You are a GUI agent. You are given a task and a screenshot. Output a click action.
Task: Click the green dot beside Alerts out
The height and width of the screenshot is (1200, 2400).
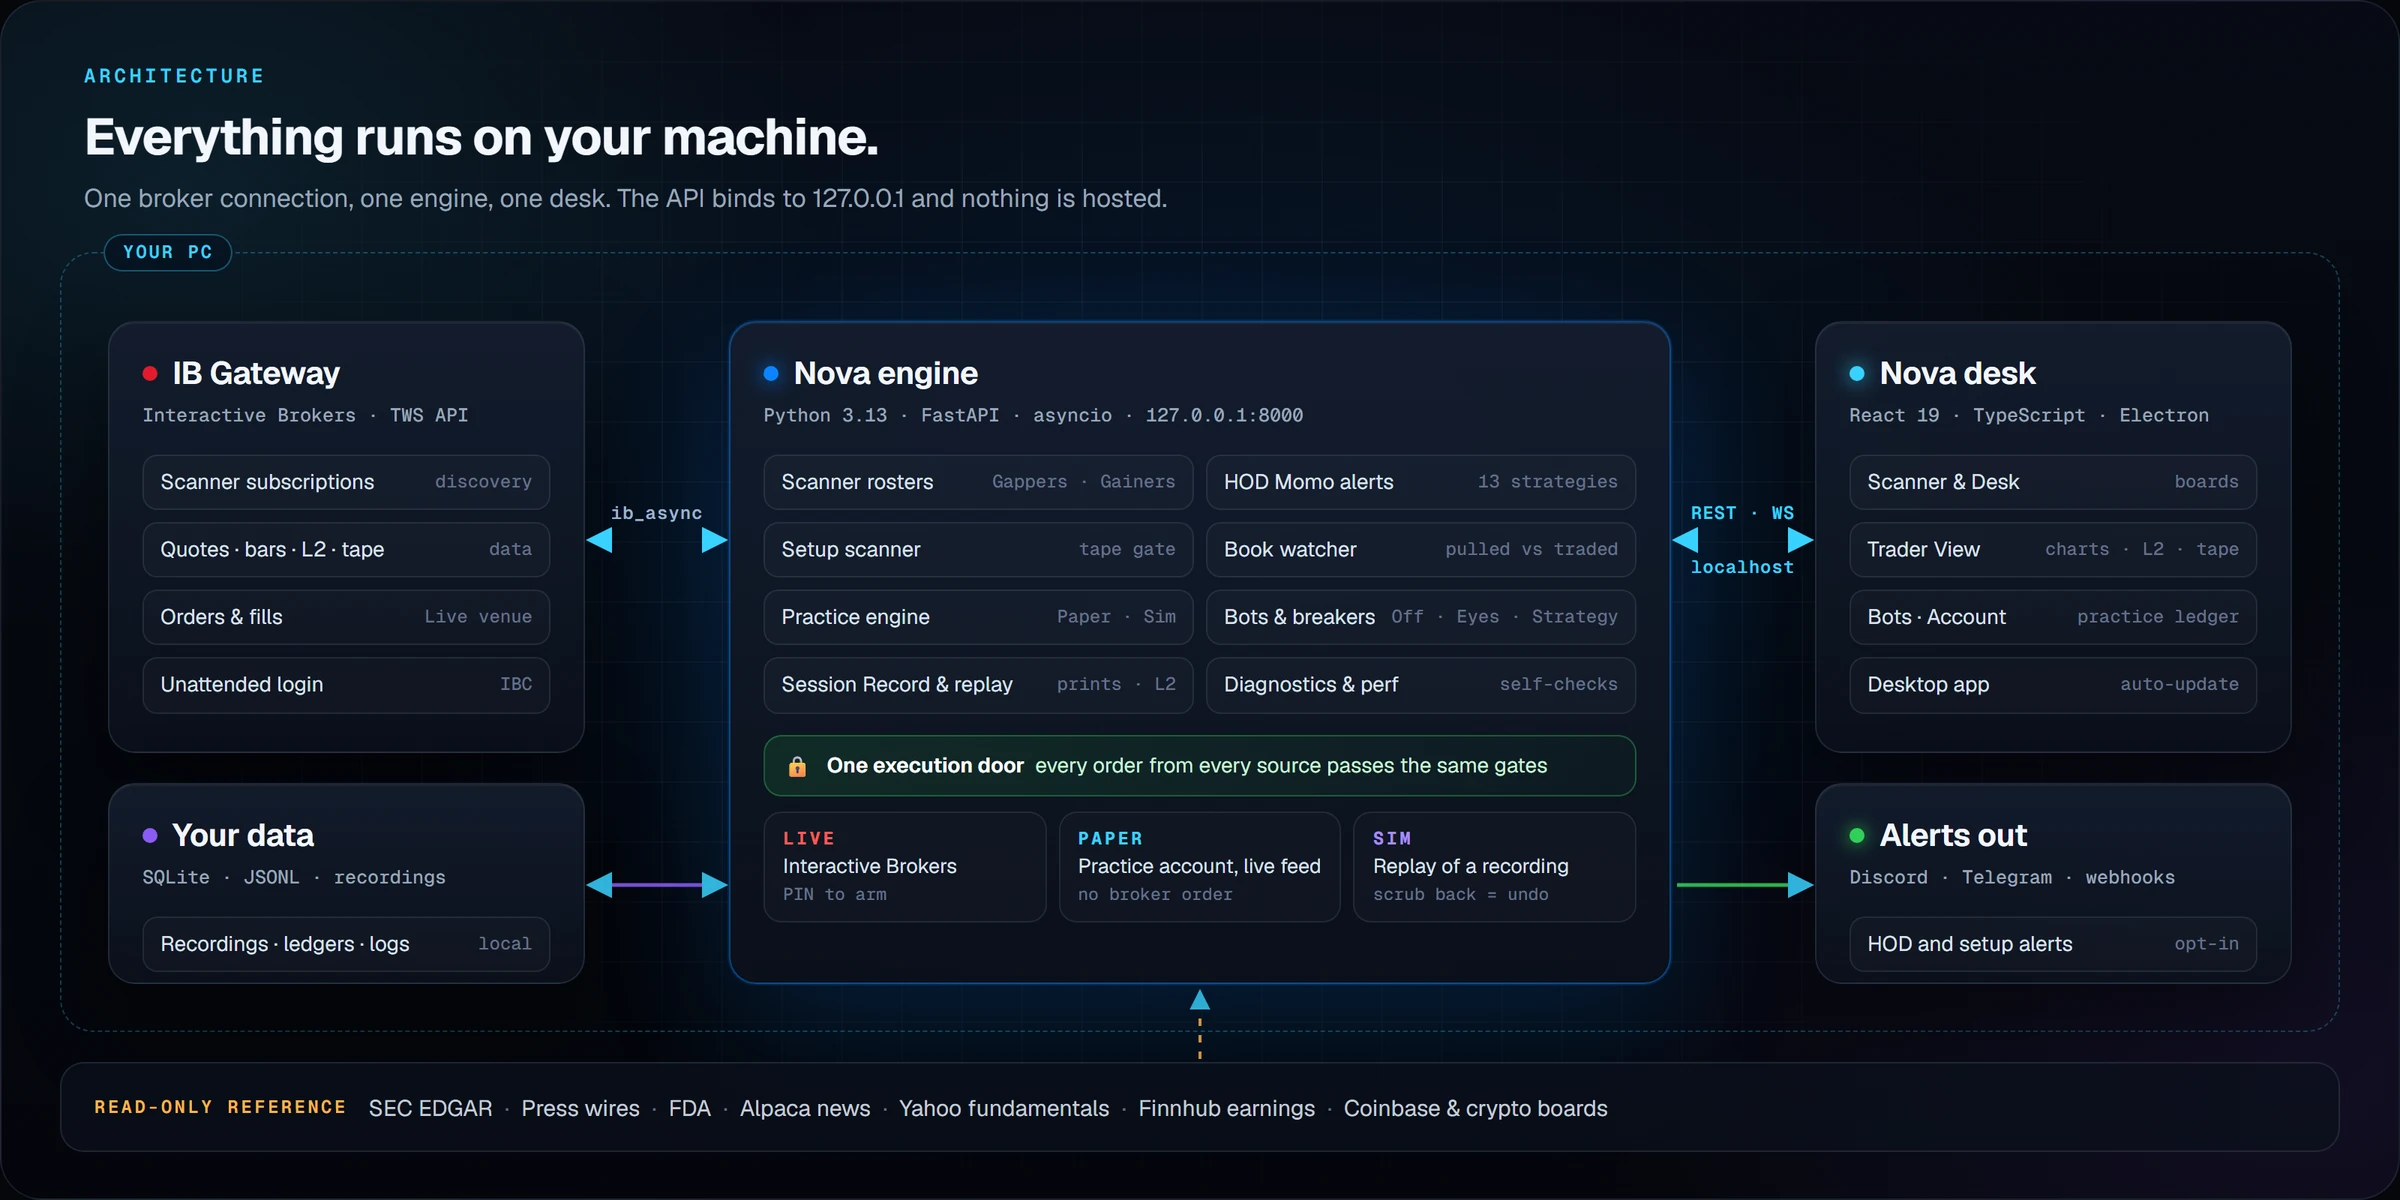pyautogui.click(x=1857, y=835)
